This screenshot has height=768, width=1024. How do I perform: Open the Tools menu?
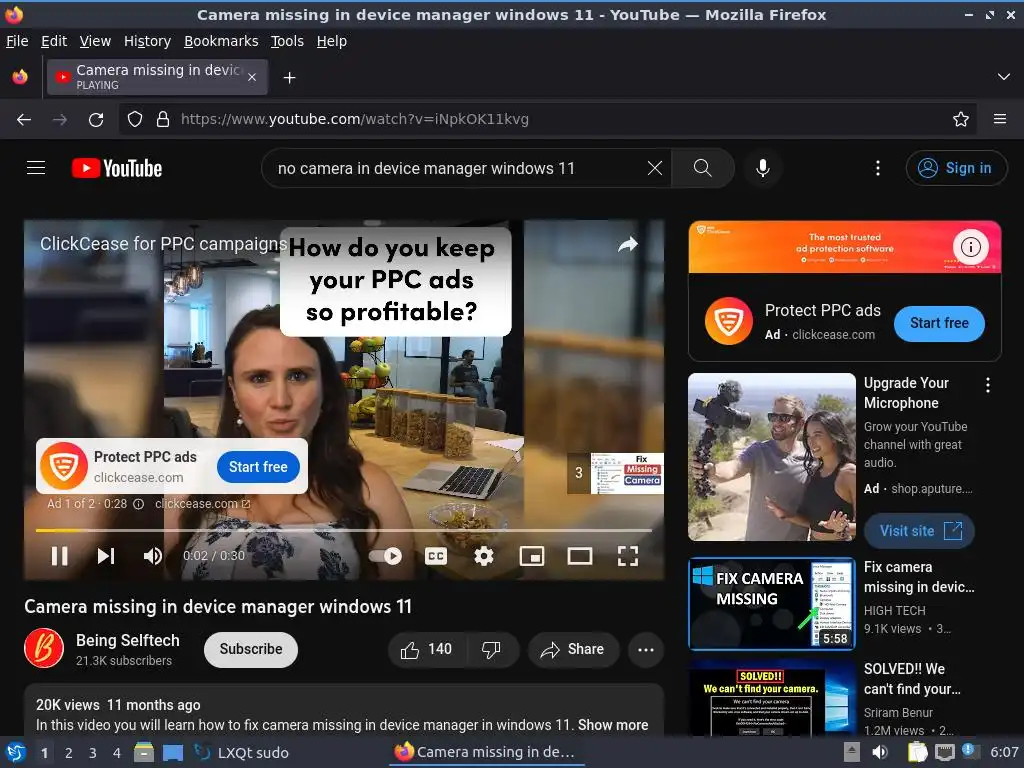point(287,41)
